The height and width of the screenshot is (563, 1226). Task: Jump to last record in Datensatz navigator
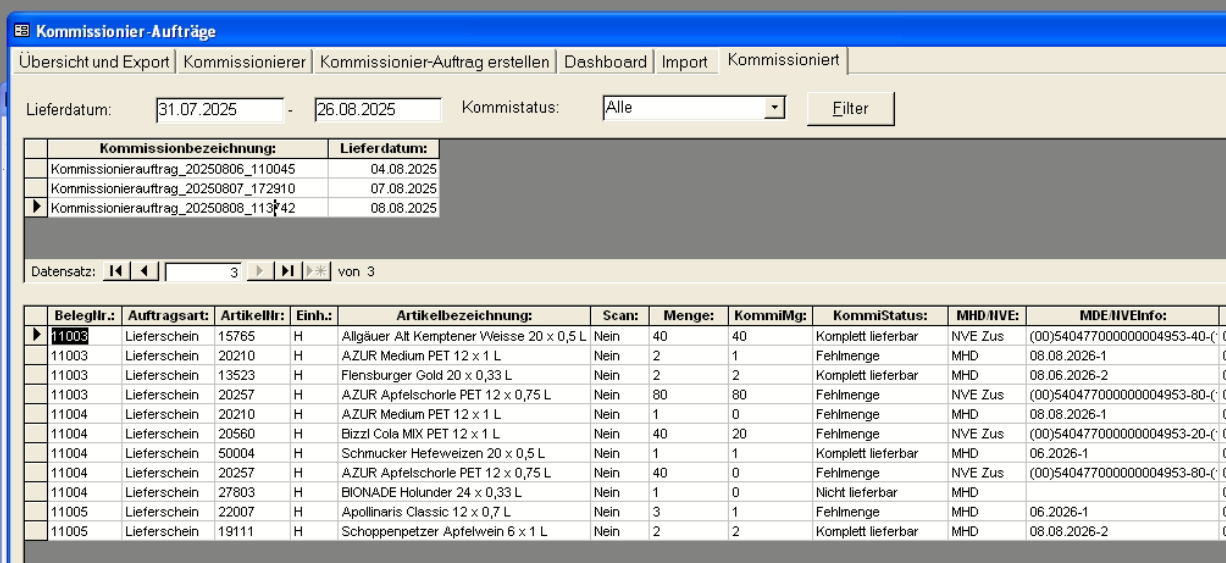[287, 271]
